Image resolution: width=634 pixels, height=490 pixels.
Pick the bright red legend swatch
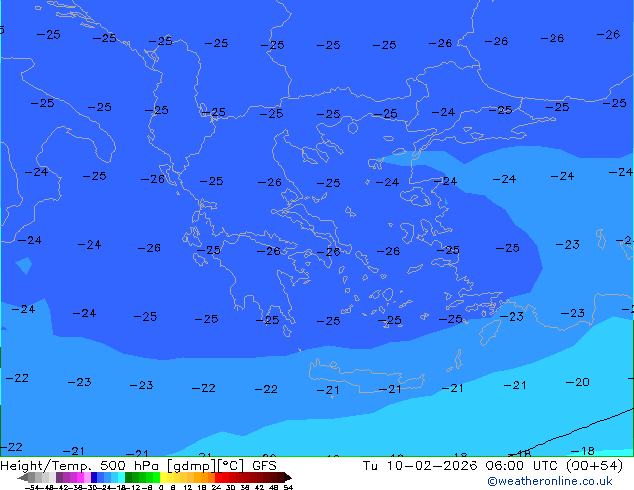pyautogui.click(x=218, y=477)
